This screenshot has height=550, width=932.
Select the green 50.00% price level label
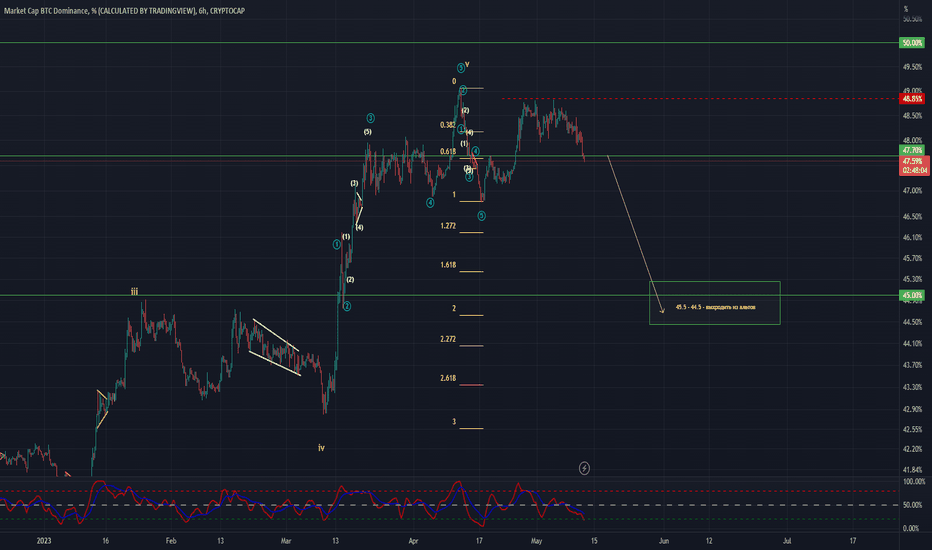912,43
